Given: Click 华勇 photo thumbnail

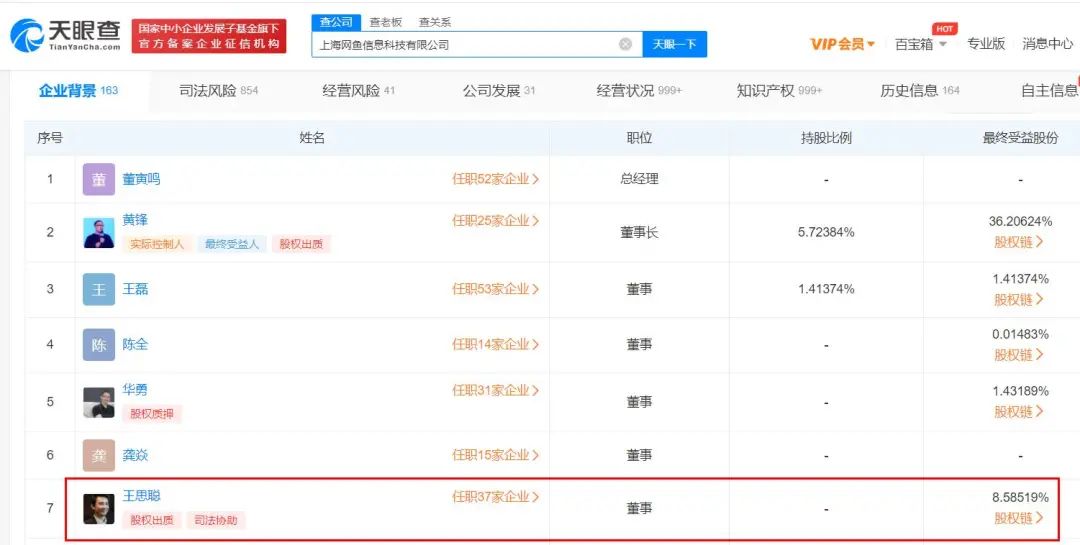Looking at the screenshot, I should [x=98, y=402].
